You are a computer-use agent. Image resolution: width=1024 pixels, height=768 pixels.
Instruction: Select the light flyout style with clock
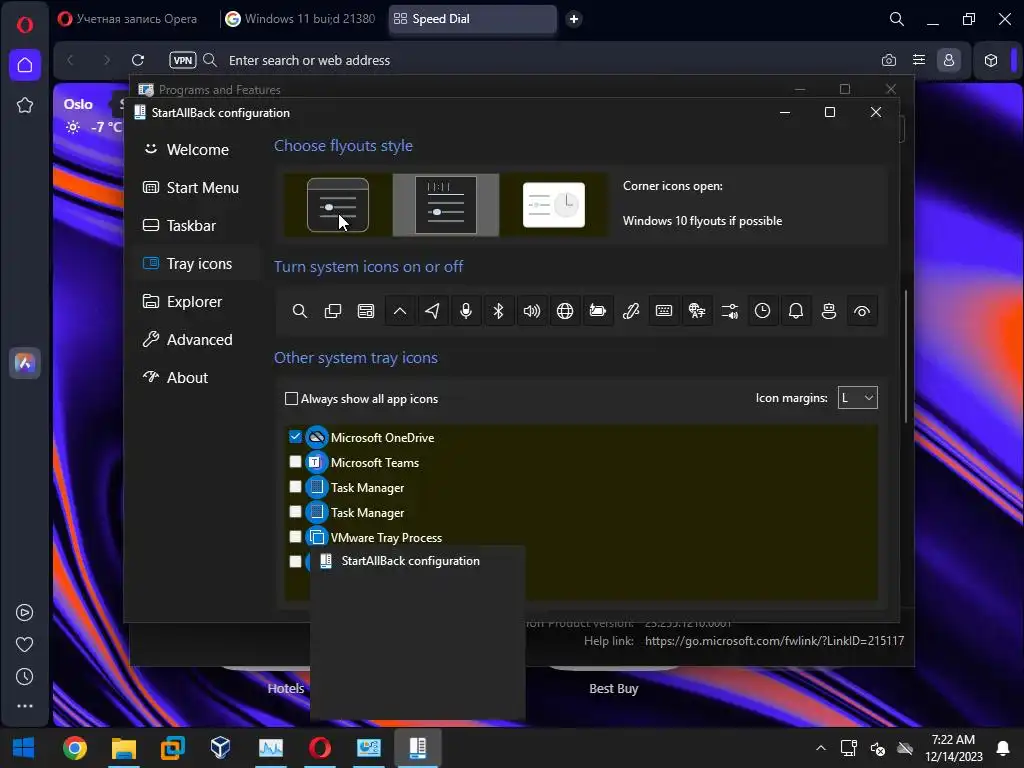tap(554, 205)
